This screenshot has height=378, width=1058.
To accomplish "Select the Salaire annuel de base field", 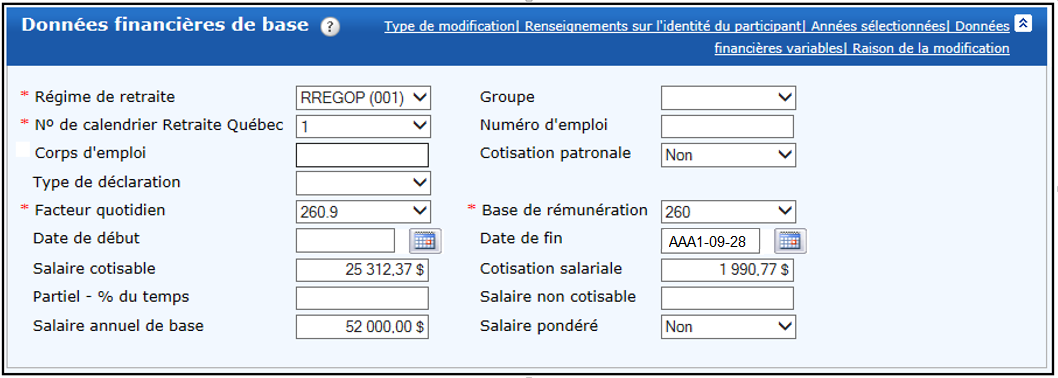I will click(362, 327).
